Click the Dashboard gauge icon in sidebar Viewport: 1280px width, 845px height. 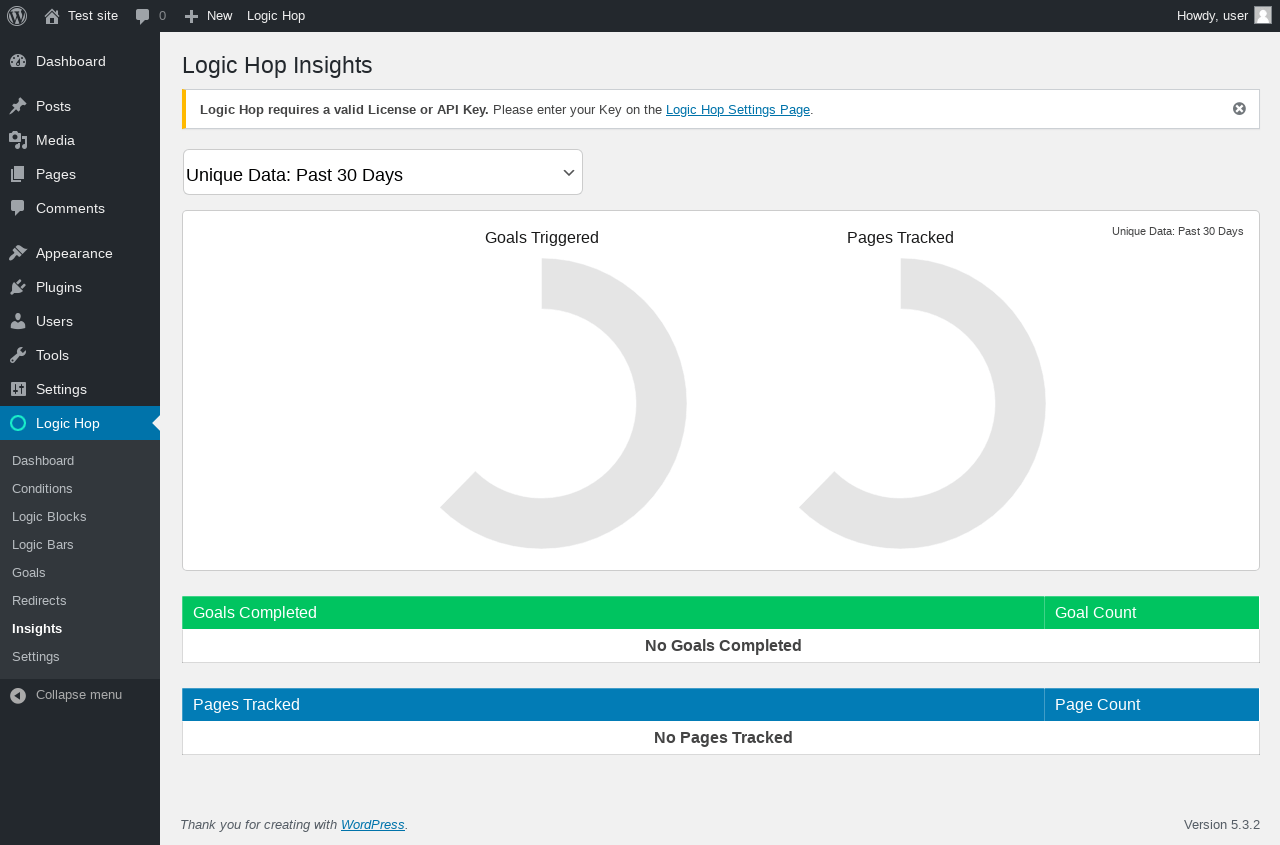18,61
